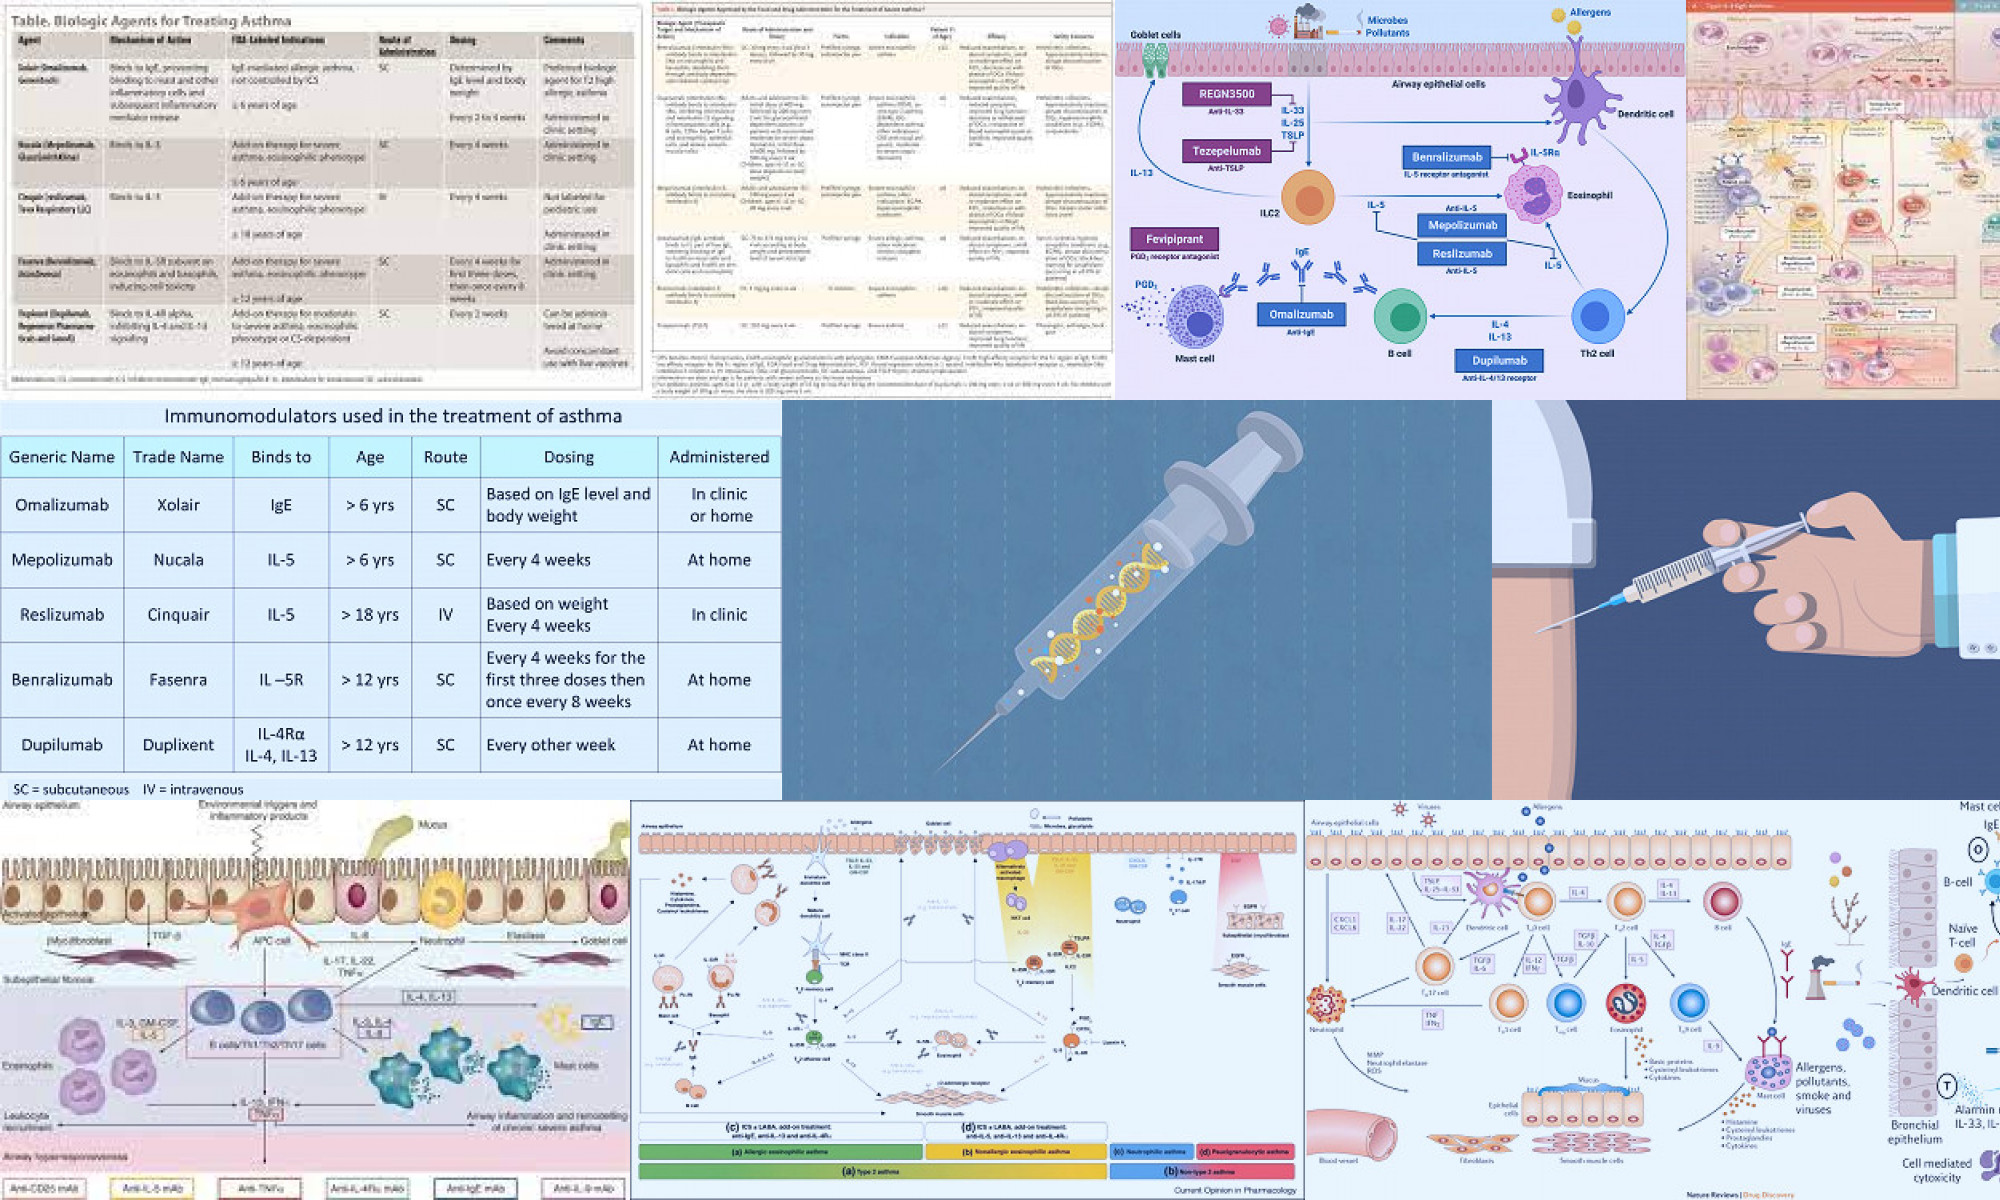This screenshot has height=1200, width=2000.
Task: Click the 'Reslizumab' cell in the immunomodulators table
Action: tap(62, 615)
